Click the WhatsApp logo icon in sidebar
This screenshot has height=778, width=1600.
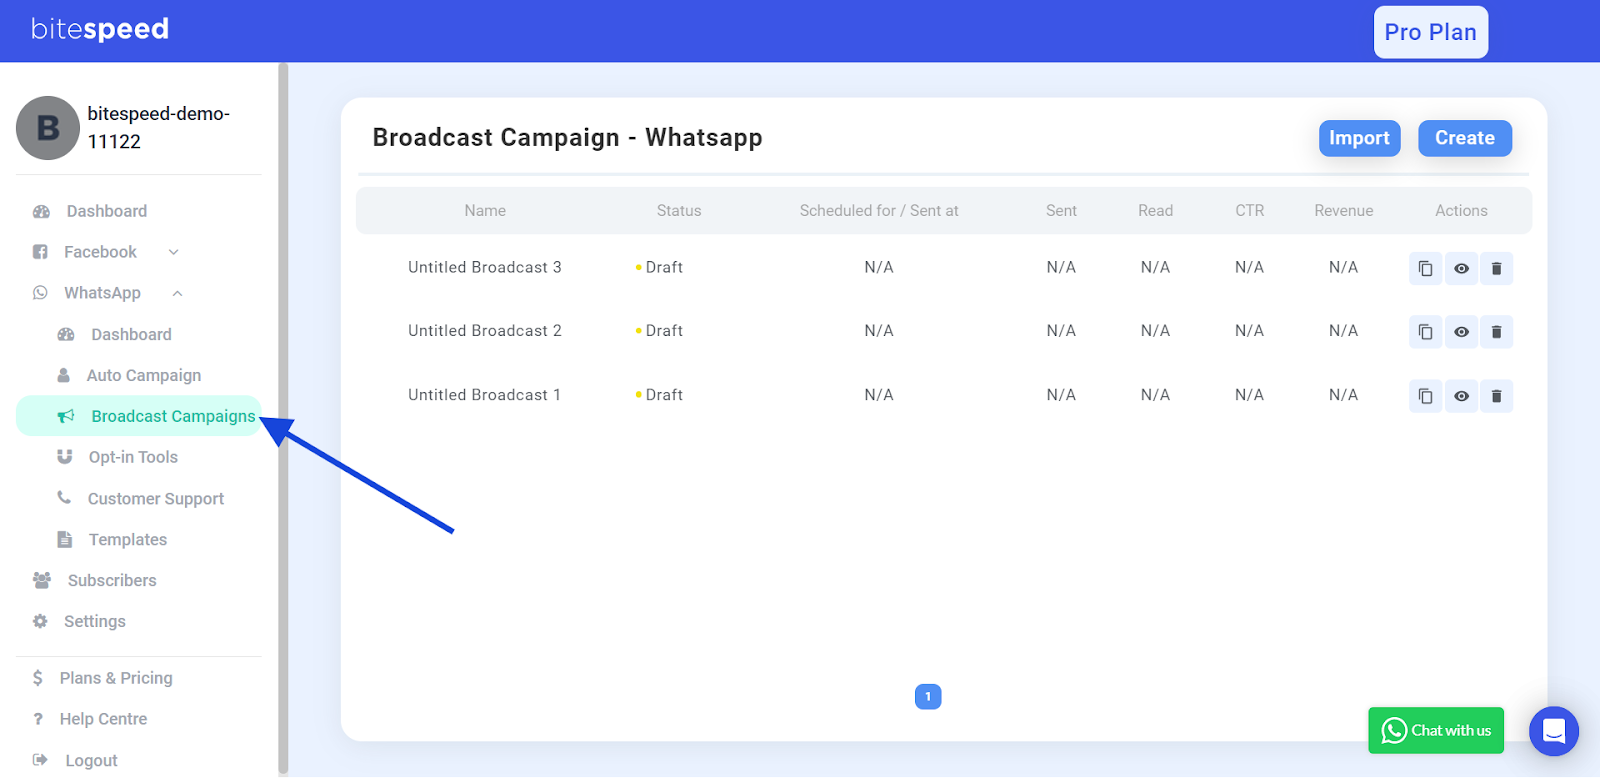pos(40,293)
